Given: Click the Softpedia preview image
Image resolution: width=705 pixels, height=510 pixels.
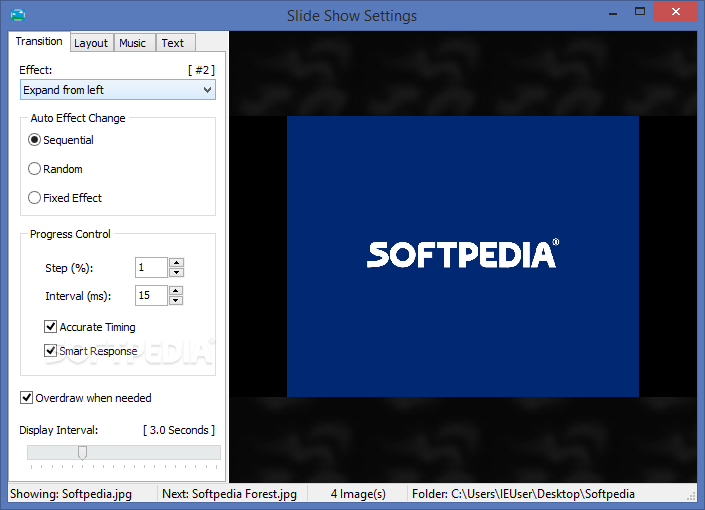Looking at the screenshot, I should tap(463, 256).
